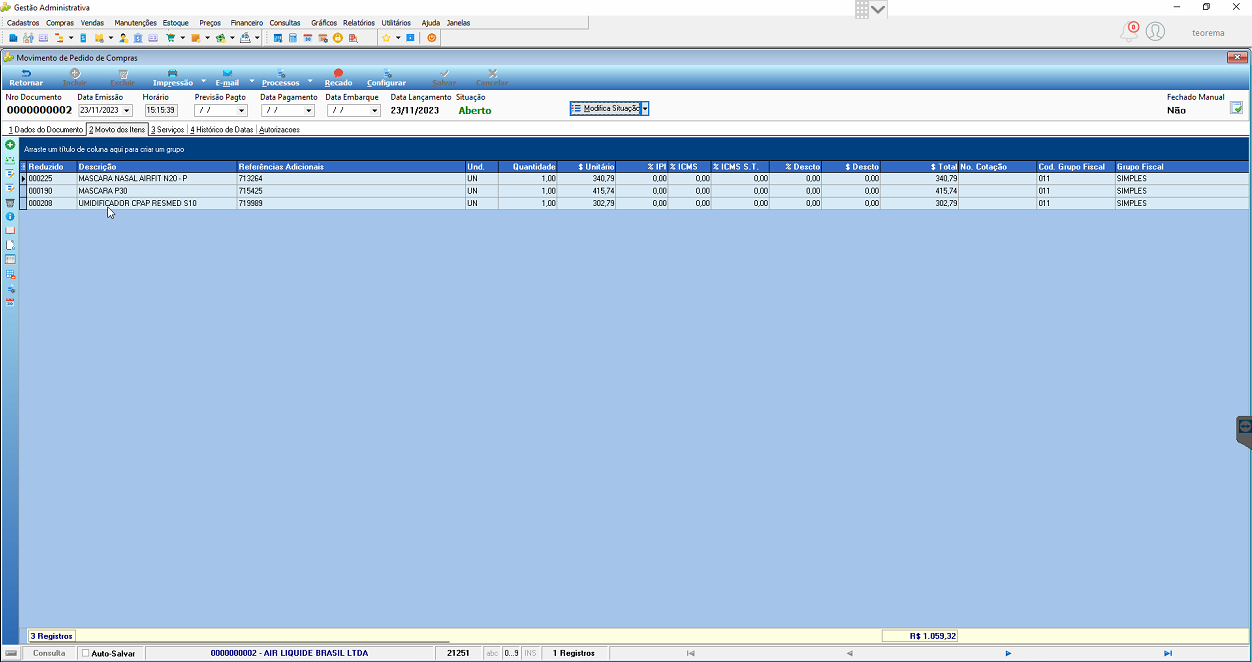Click the Retornar toolbar icon
Image resolution: width=1252 pixels, height=662 pixels.
[x=26, y=78]
